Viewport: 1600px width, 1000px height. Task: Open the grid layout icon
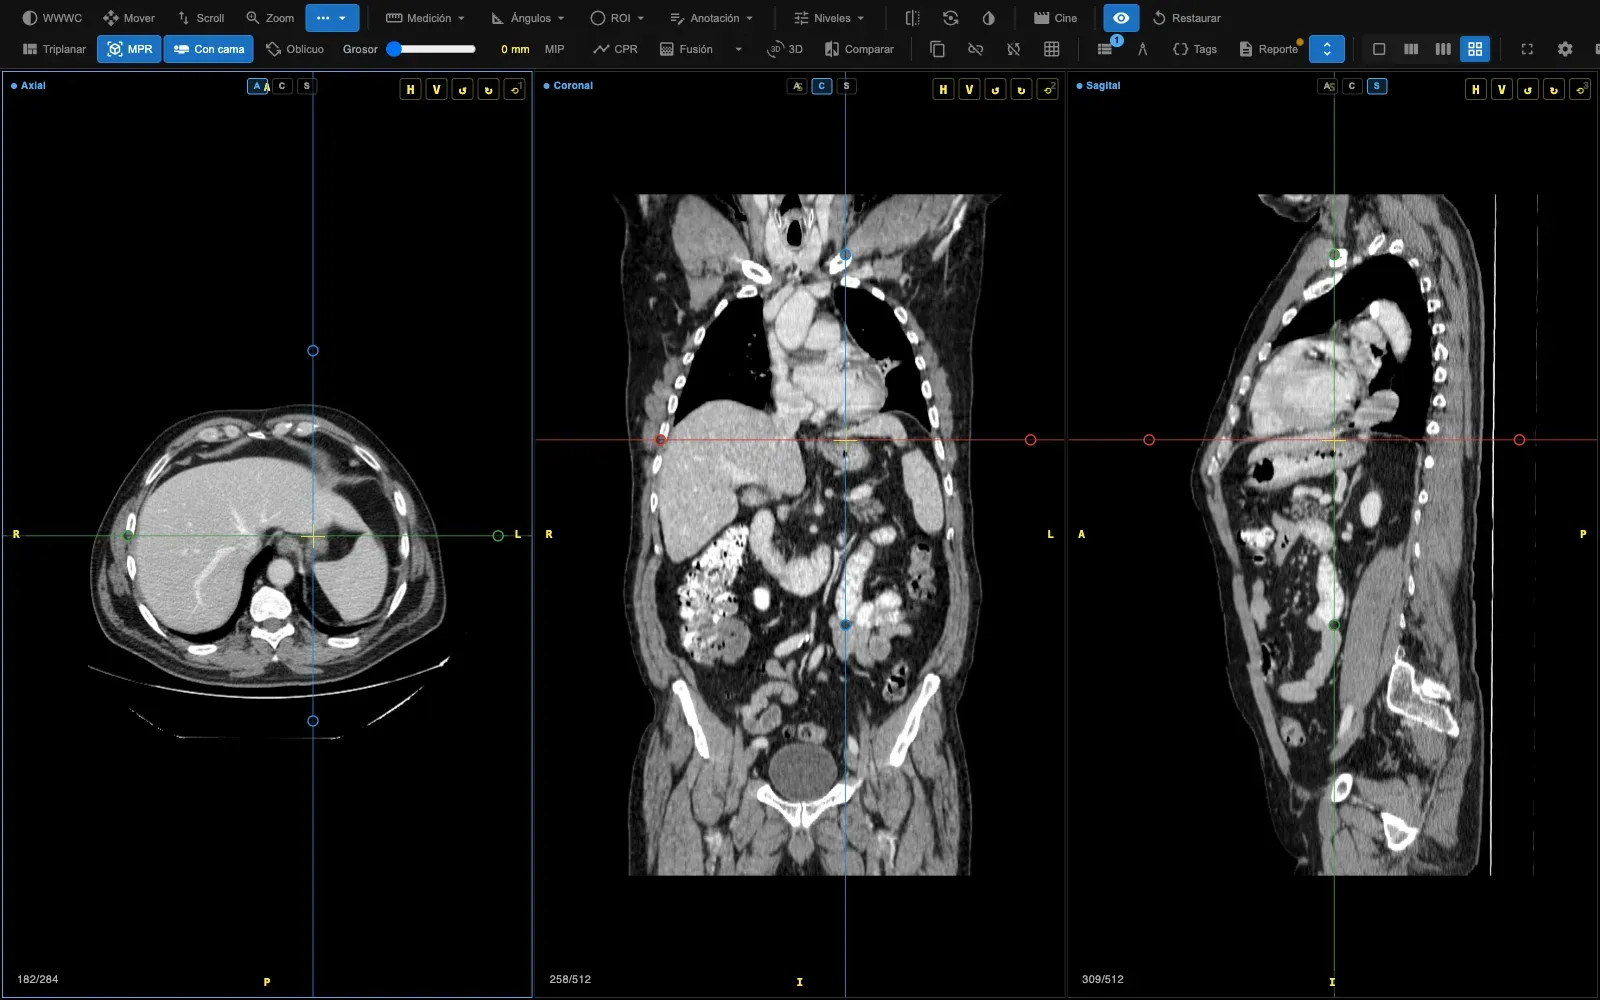point(1051,49)
